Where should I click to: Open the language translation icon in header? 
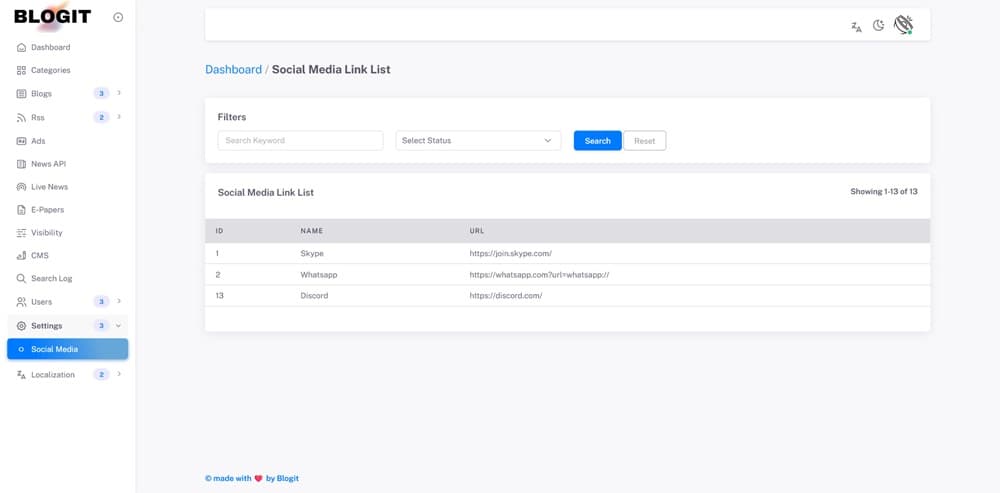click(x=857, y=26)
